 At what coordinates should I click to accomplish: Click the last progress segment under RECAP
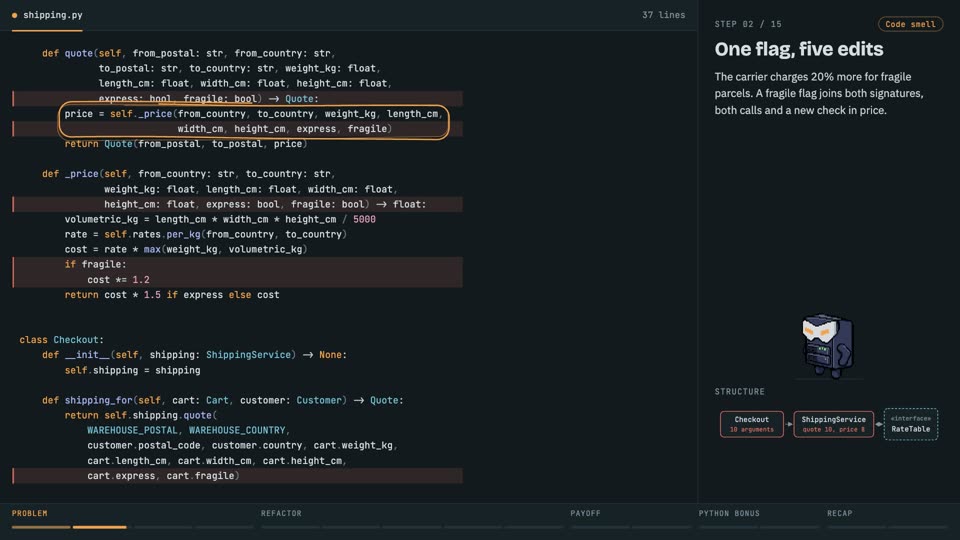pos(917,527)
